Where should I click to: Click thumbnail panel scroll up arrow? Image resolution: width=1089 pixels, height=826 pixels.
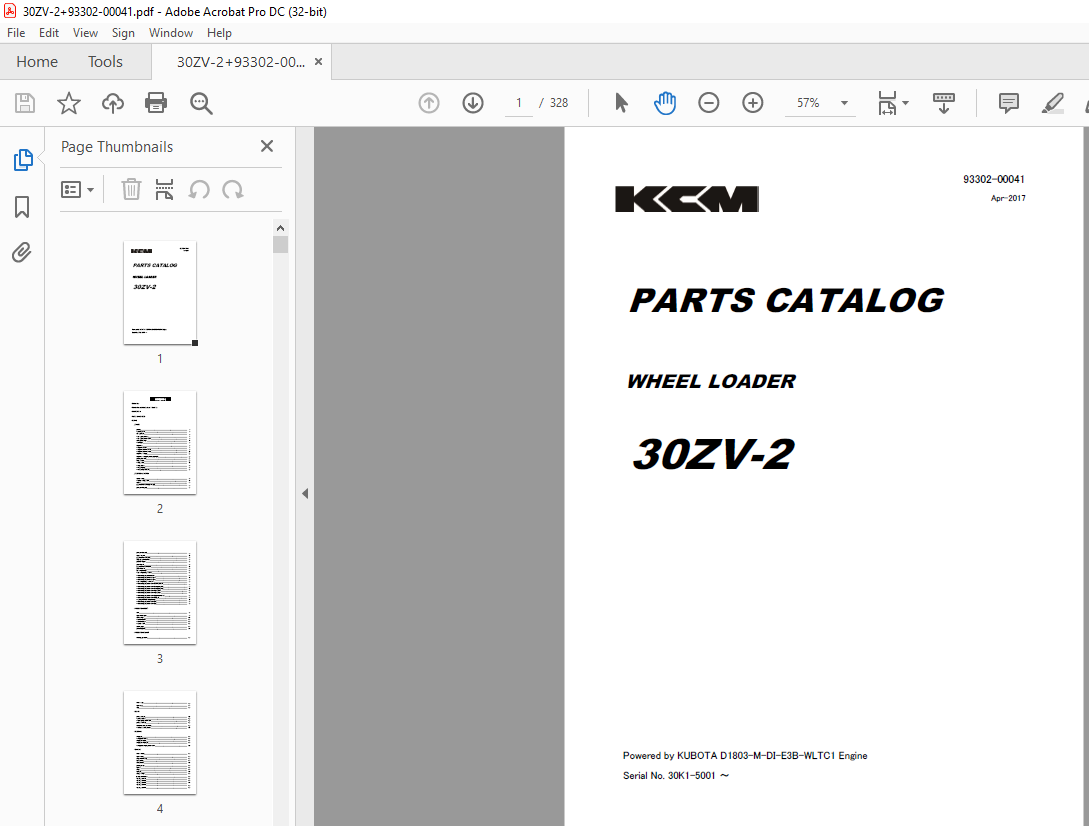click(281, 228)
